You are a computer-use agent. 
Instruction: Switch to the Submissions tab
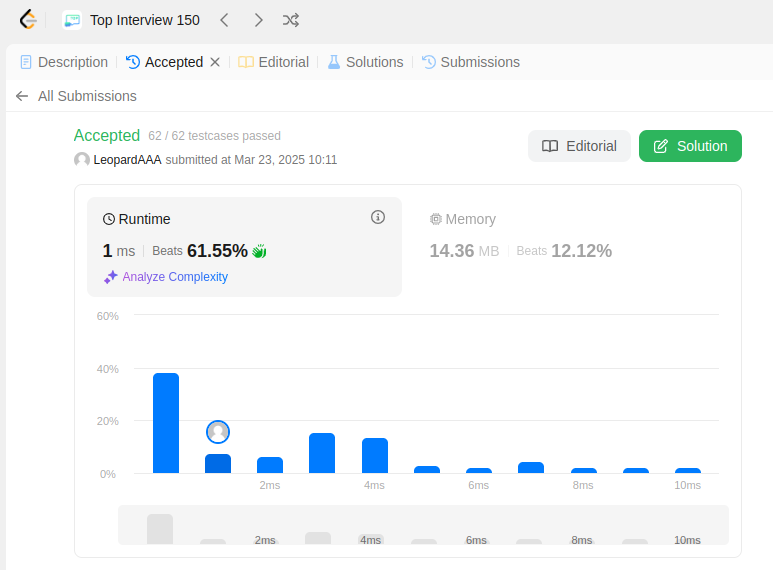pyautogui.click(x=471, y=62)
